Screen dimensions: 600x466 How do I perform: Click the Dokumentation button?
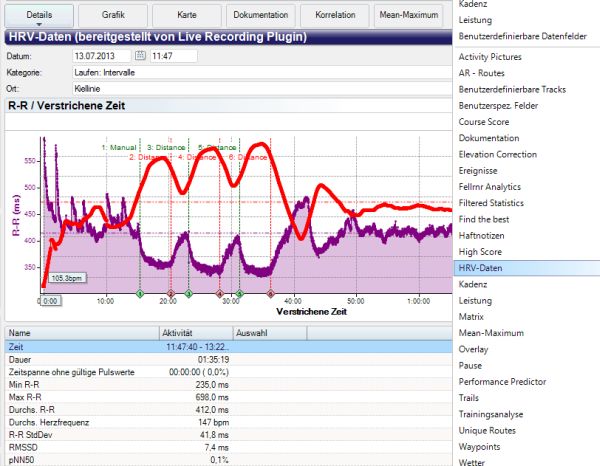(x=261, y=15)
